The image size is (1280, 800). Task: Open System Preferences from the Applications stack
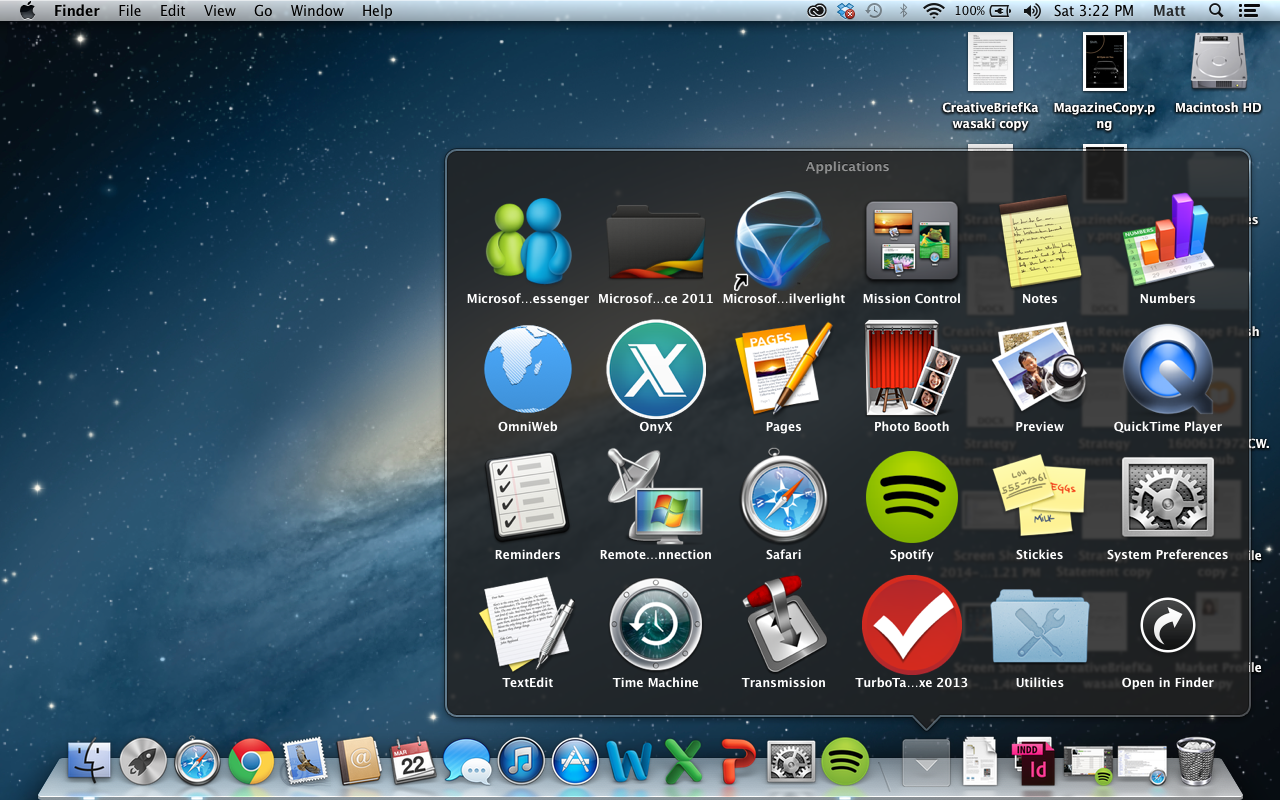point(1168,497)
